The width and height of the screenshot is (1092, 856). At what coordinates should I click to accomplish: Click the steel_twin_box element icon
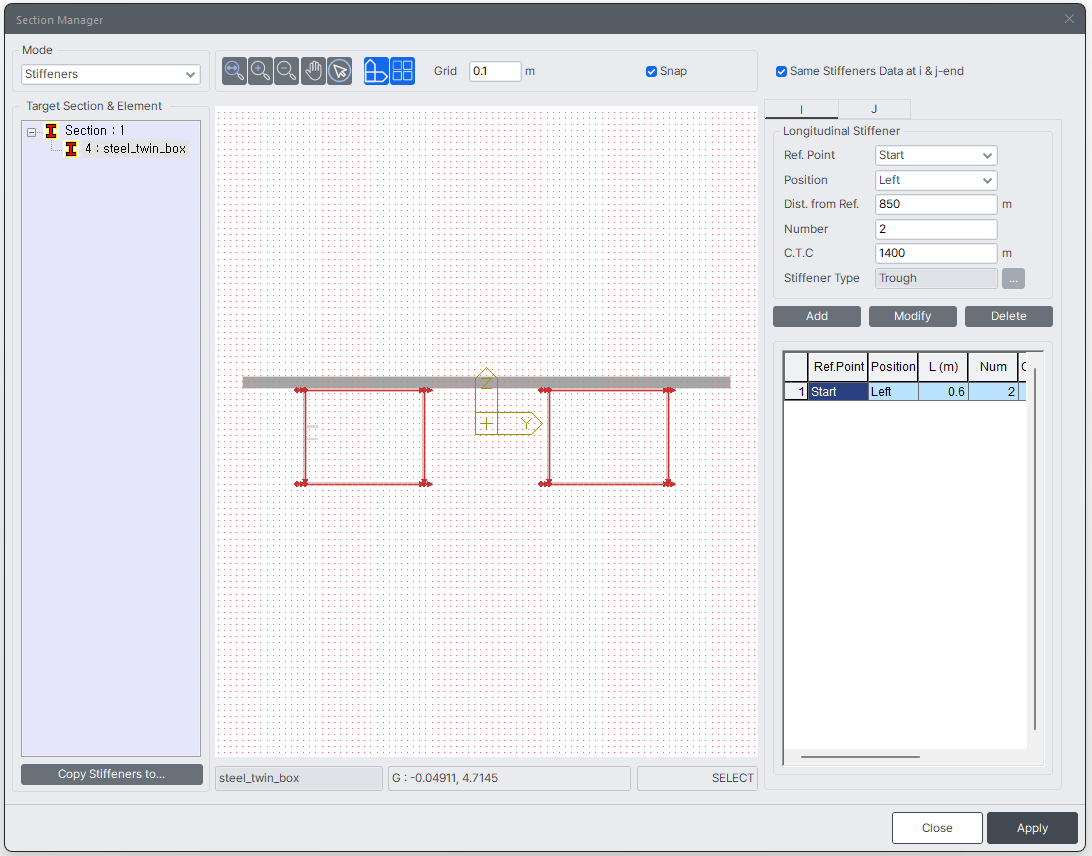point(71,149)
